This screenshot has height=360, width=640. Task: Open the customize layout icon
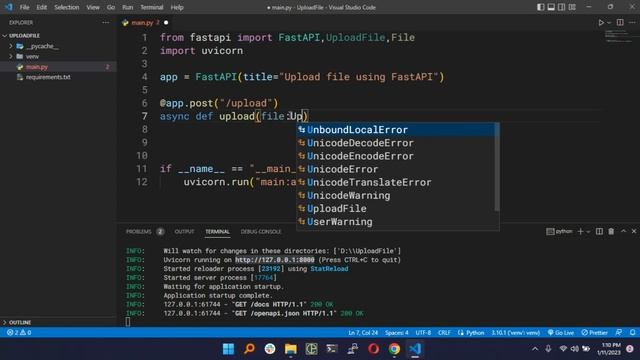click(x=572, y=7)
